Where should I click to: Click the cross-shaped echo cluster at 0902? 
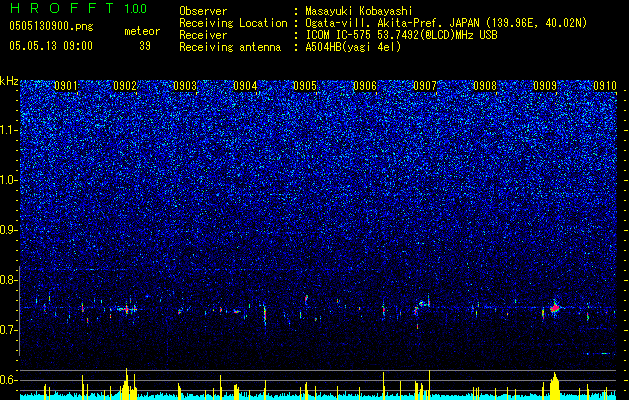coord(127,309)
